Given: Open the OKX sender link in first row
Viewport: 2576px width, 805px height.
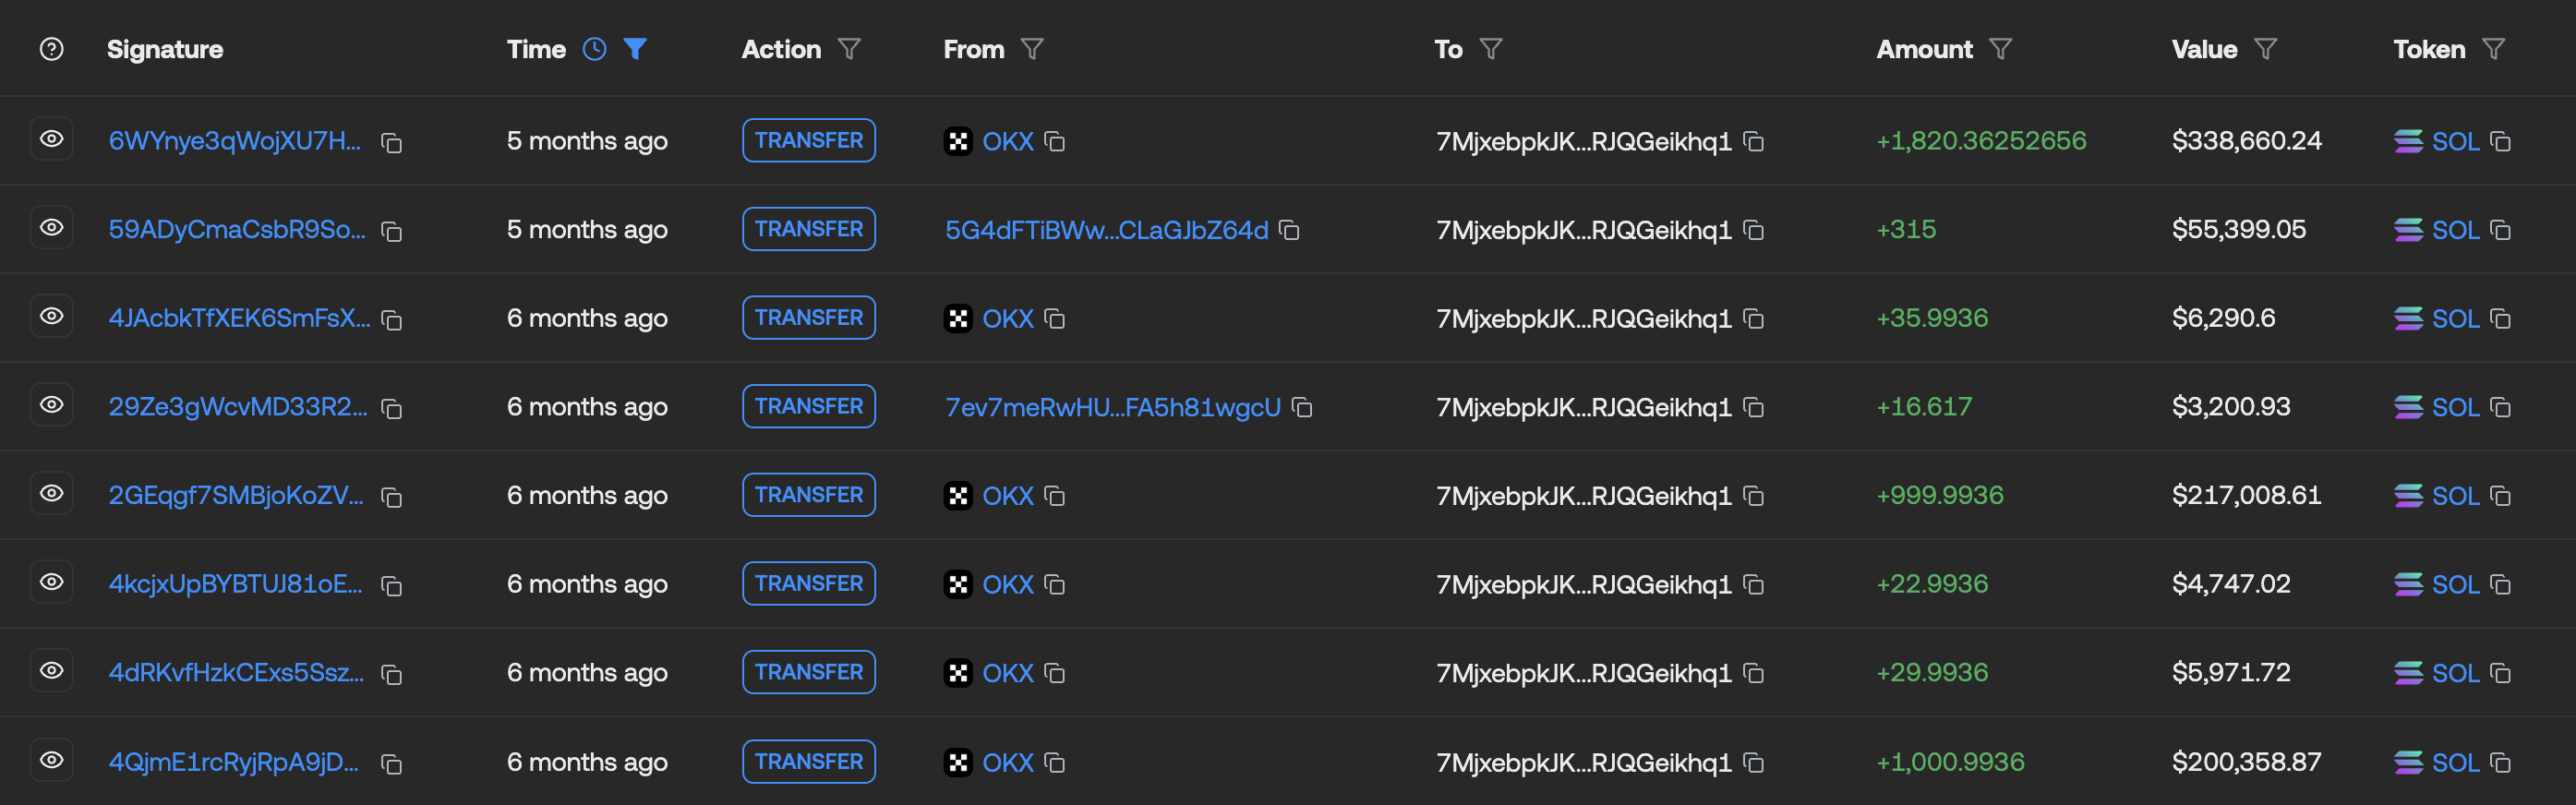Looking at the screenshot, I should click(x=1007, y=142).
